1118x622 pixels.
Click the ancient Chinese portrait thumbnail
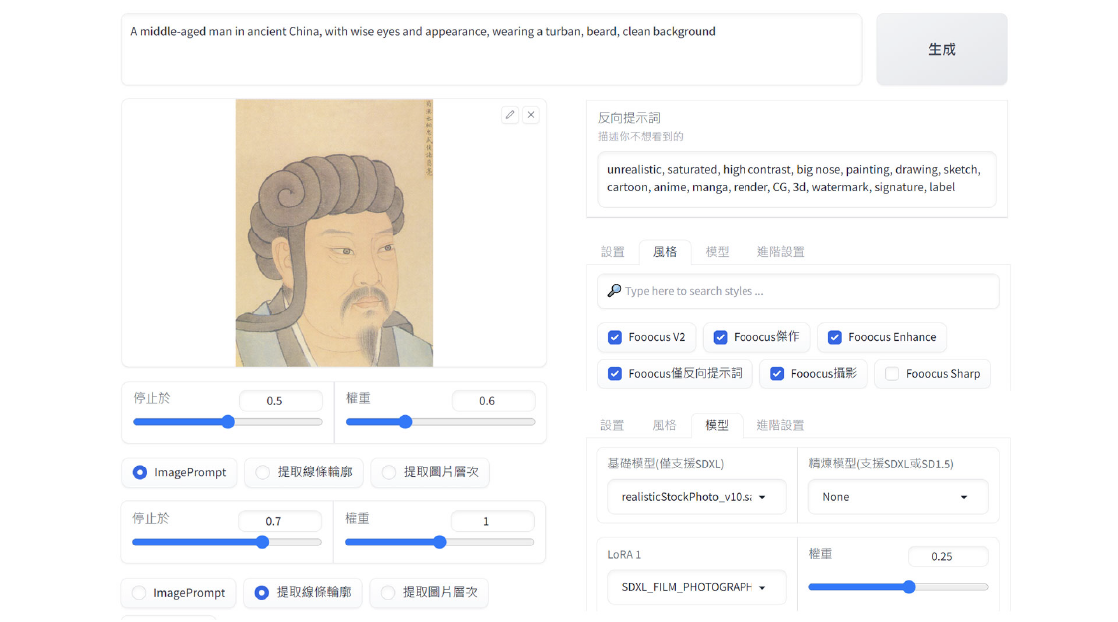click(x=334, y=232)
